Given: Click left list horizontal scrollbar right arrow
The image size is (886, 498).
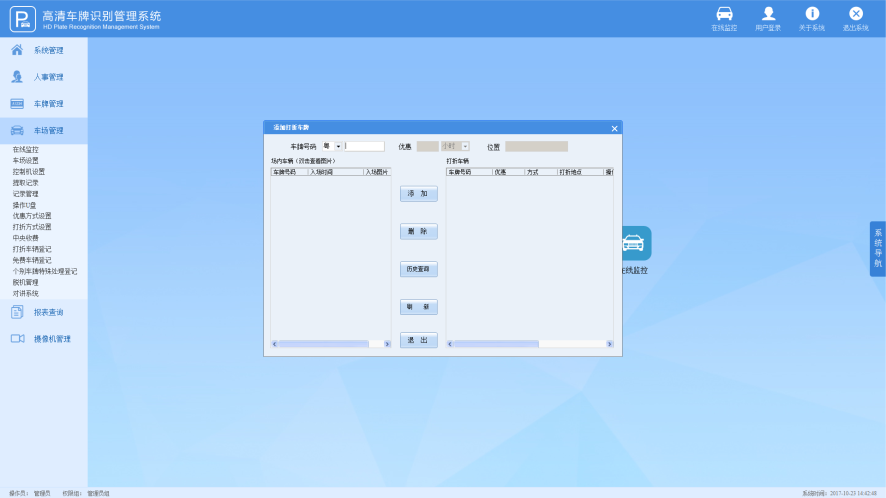Looking at the screenshot, I should (x=387, y=344).
